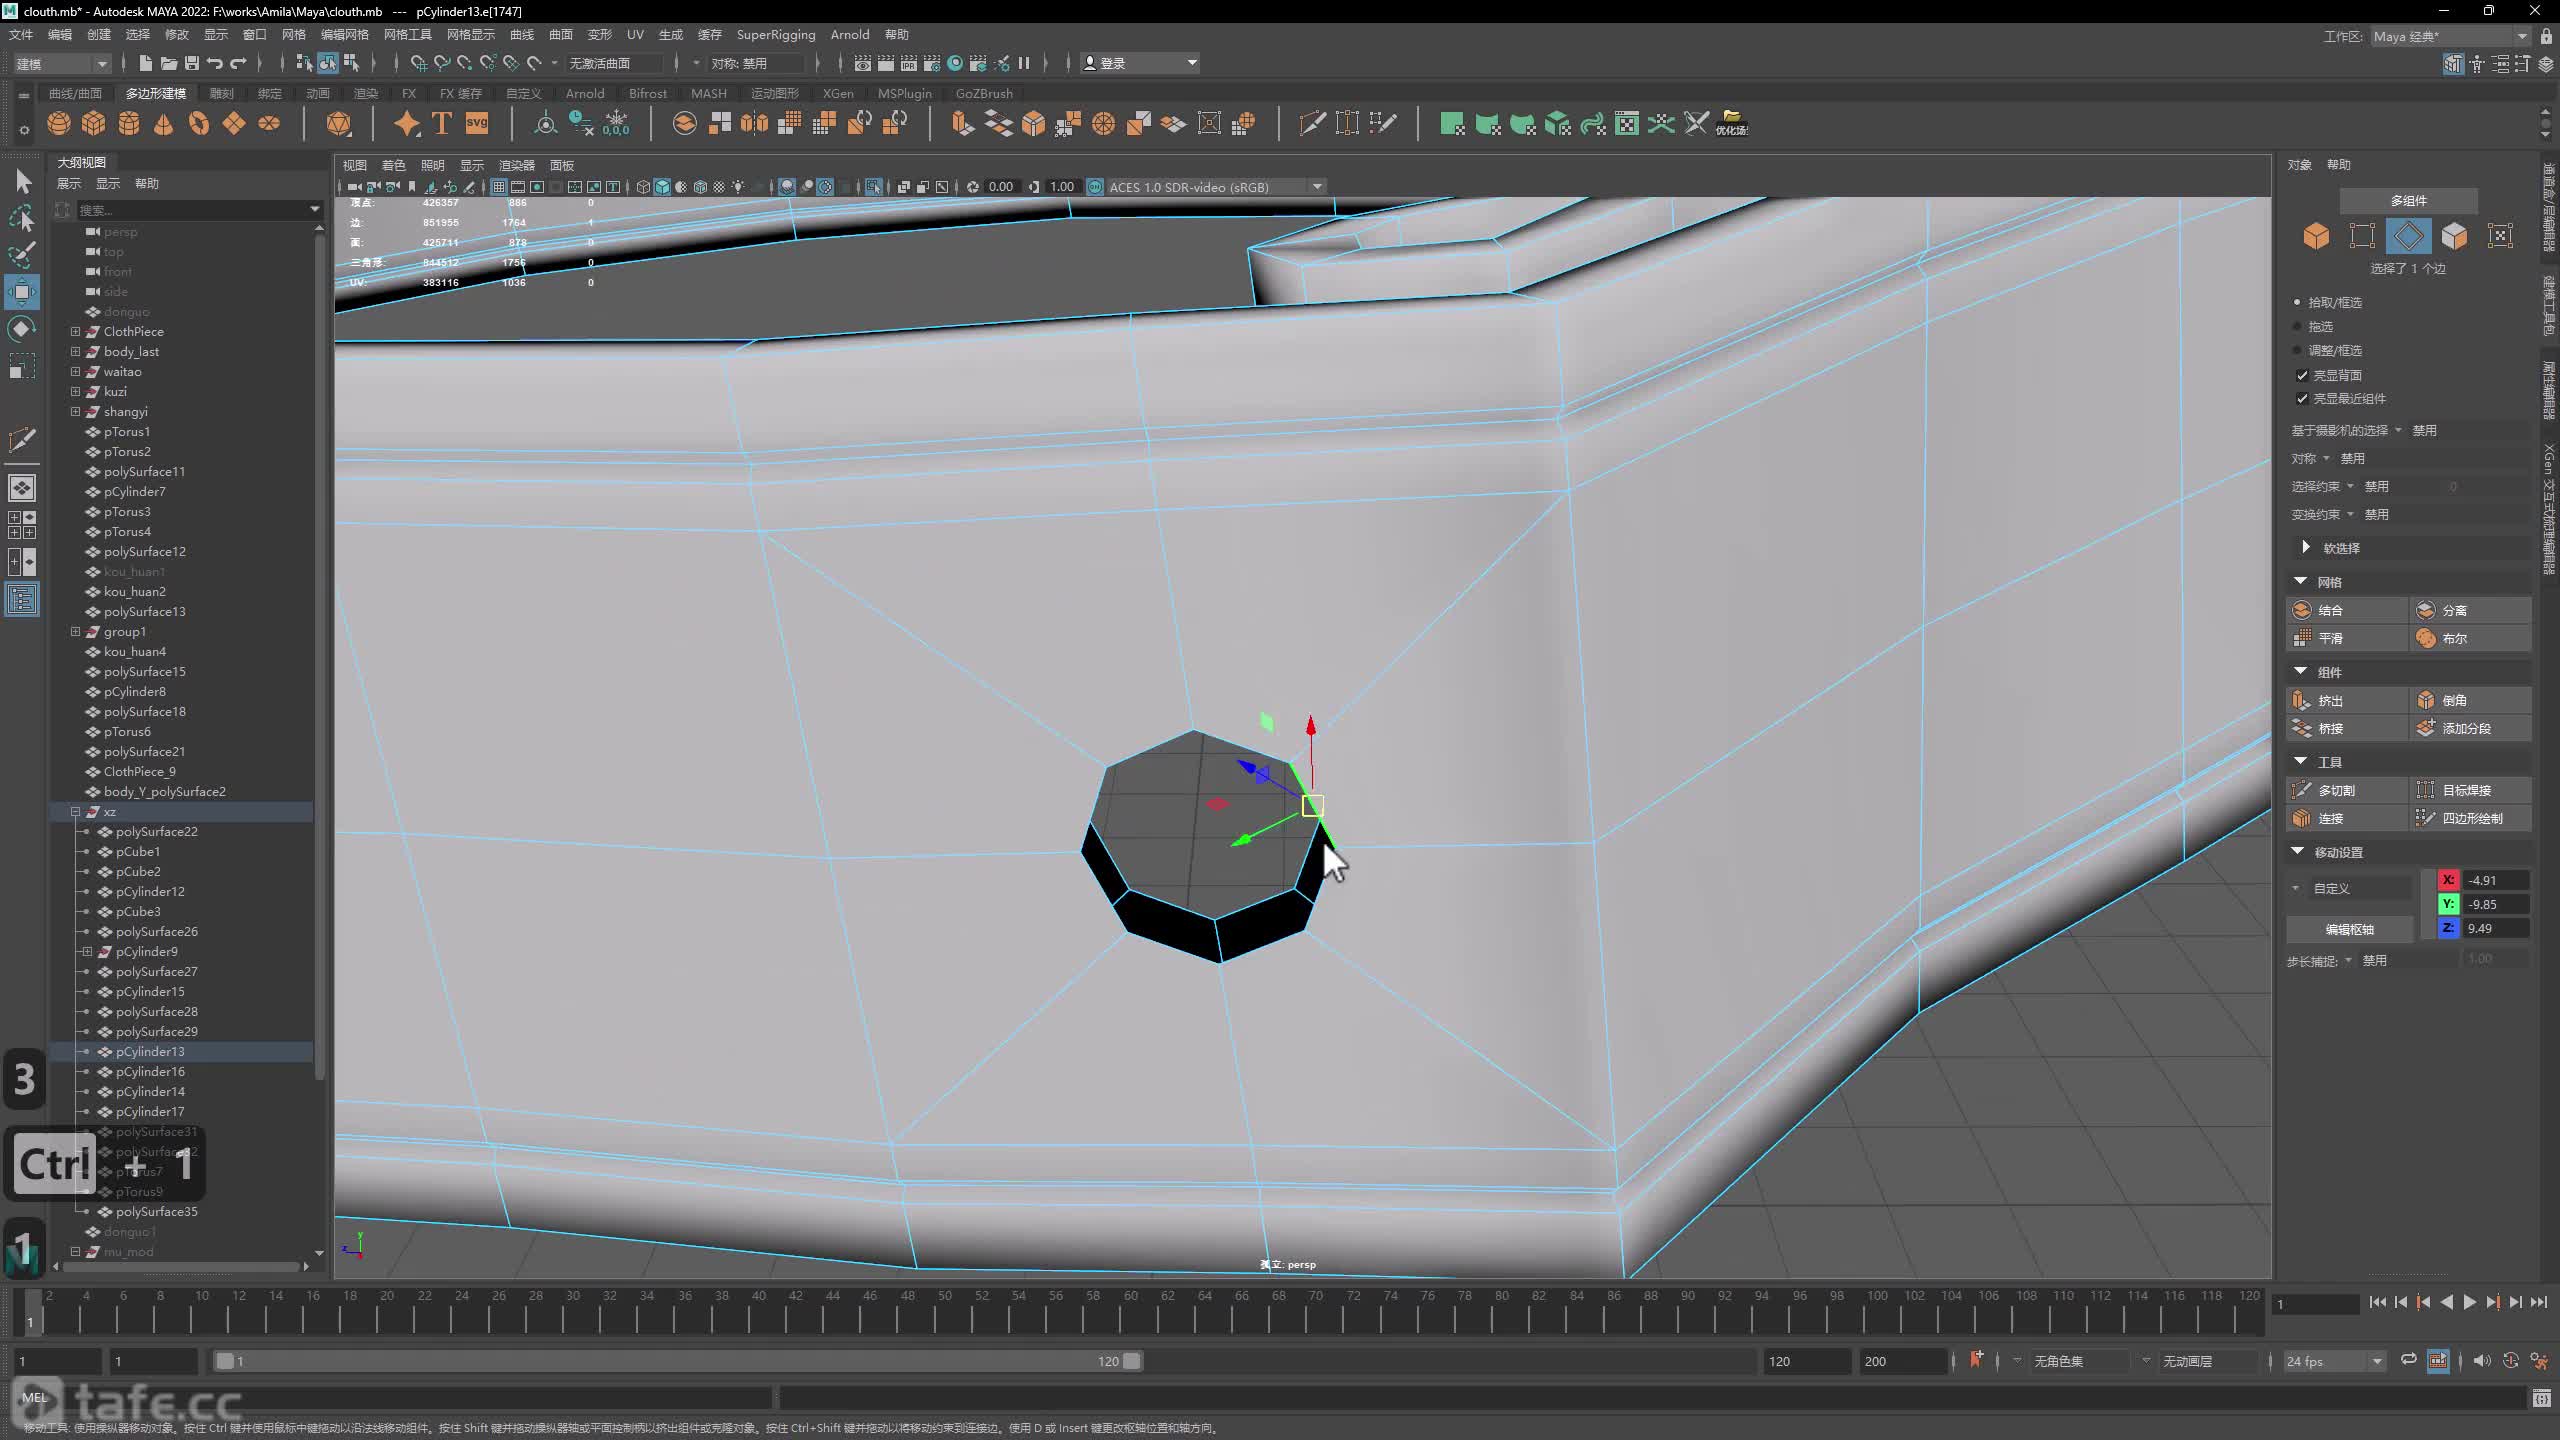Click the X axis value field -4.91
Screen dimensions: 2560x1440
(2496, 880)
